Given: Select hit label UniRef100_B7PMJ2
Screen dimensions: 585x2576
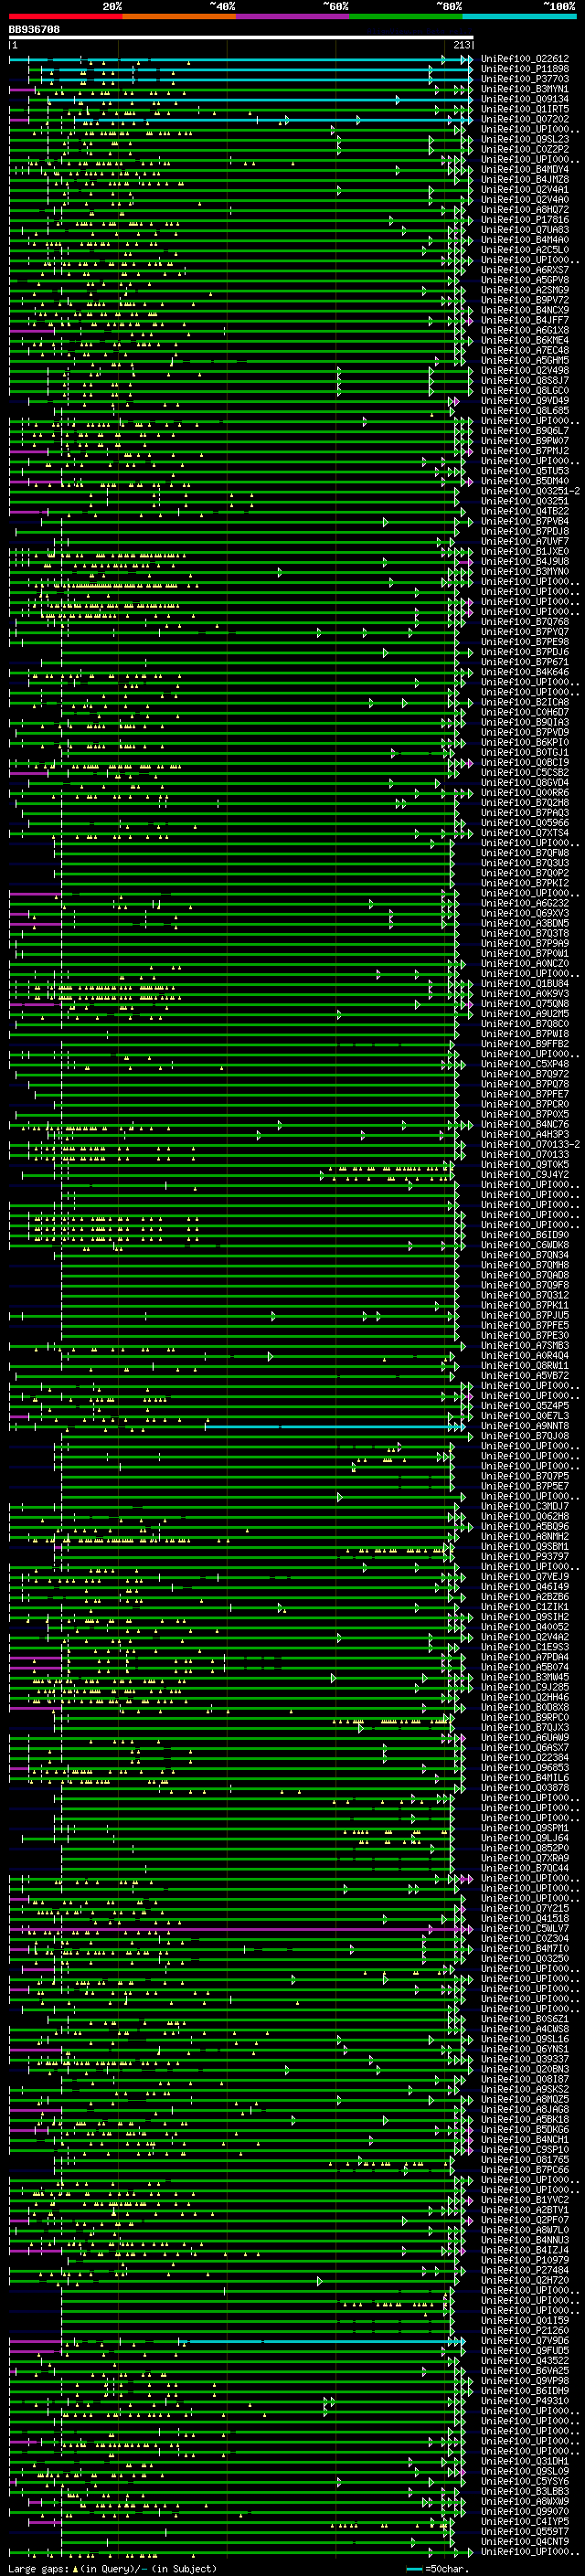Looking at the screenshot, I should pos(525,451).
